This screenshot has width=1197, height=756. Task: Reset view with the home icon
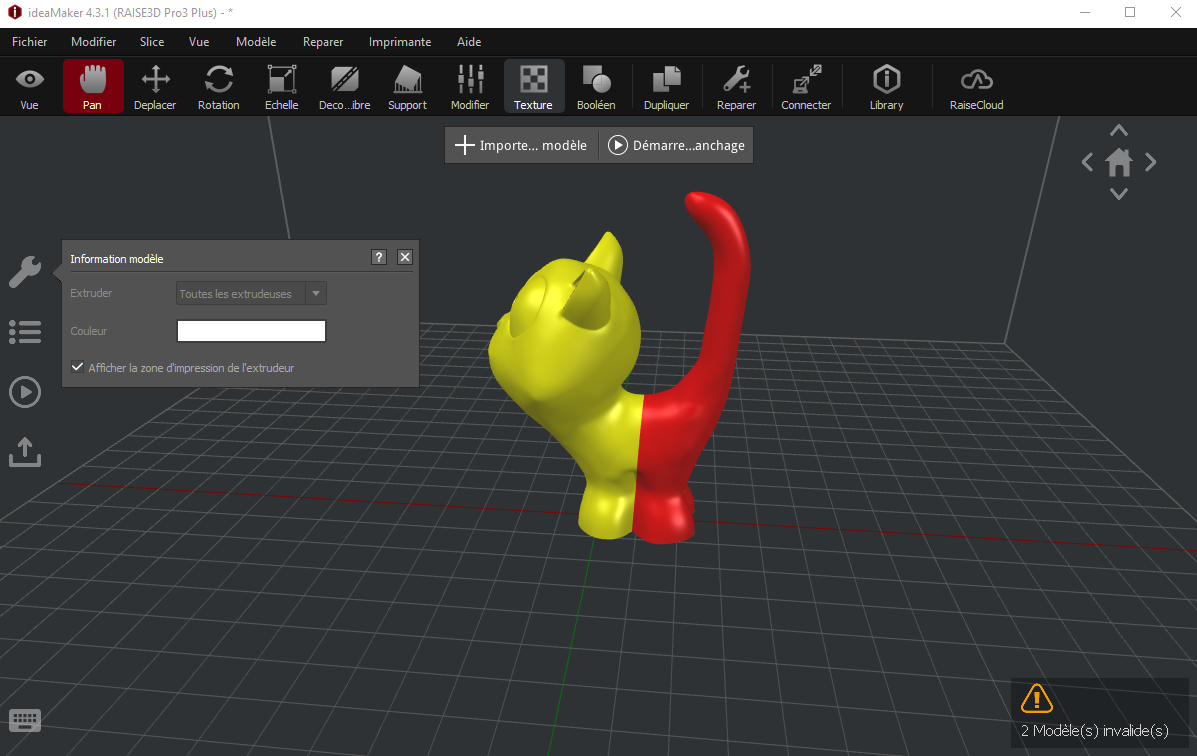point(1119,162)
